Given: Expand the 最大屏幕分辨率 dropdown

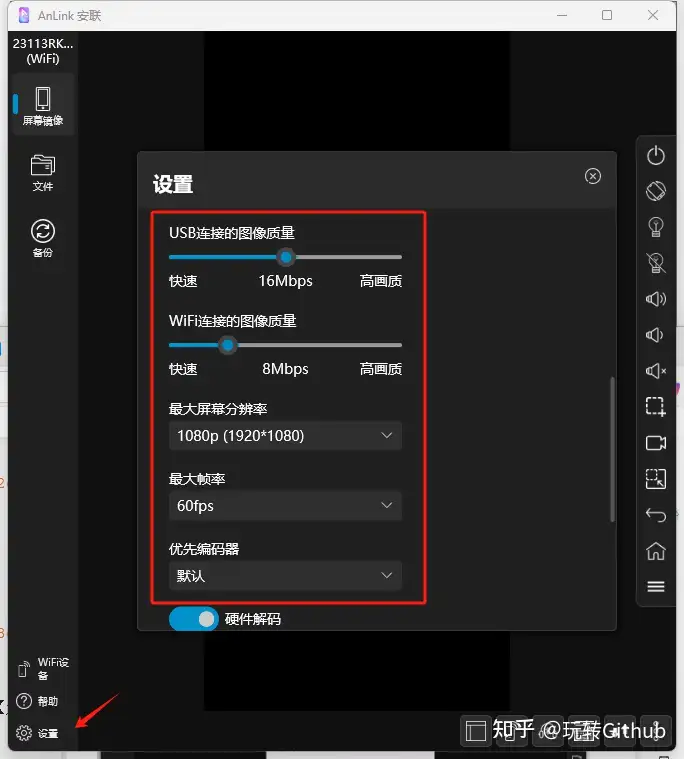Looking at the screenshot, I should tap(285, 436).
